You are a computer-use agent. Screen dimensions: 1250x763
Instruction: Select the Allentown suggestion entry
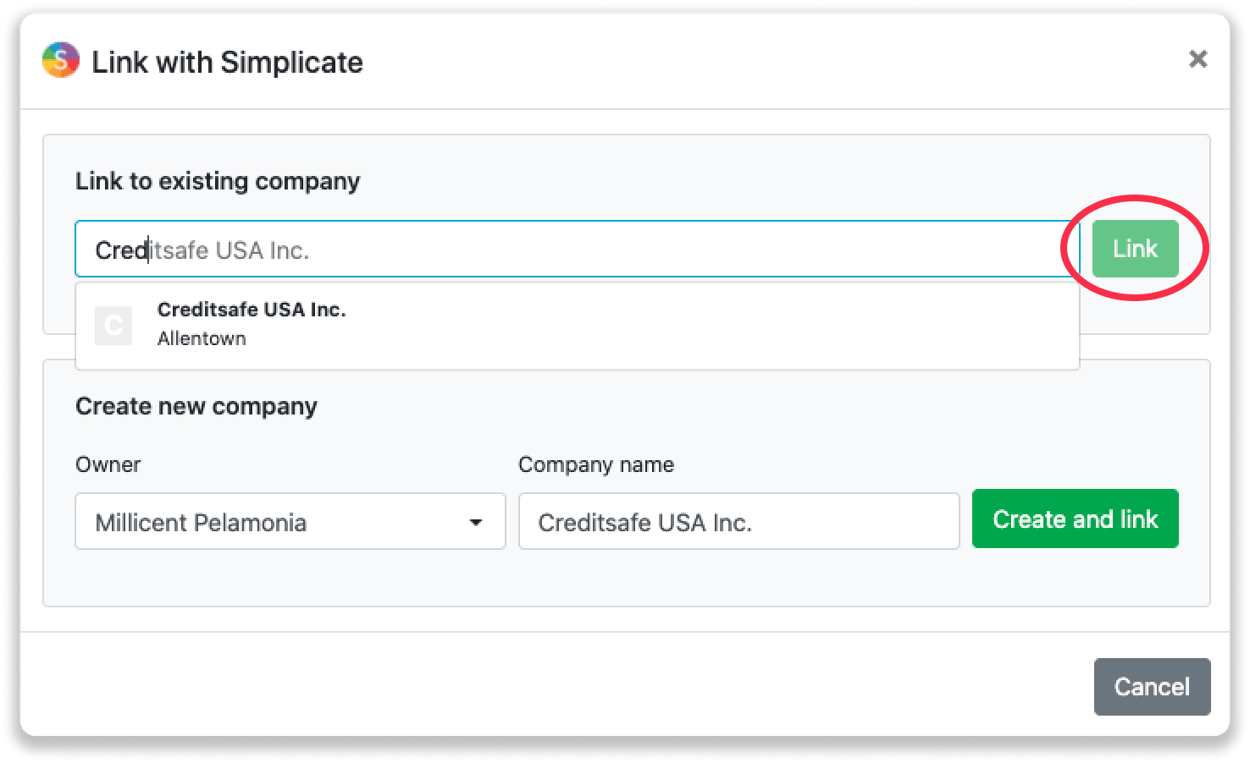coord(201,338)
